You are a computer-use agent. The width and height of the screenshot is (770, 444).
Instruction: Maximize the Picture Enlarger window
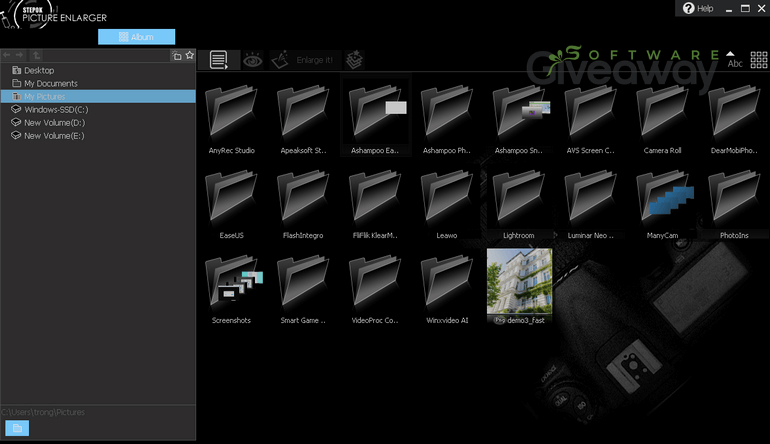745,8
